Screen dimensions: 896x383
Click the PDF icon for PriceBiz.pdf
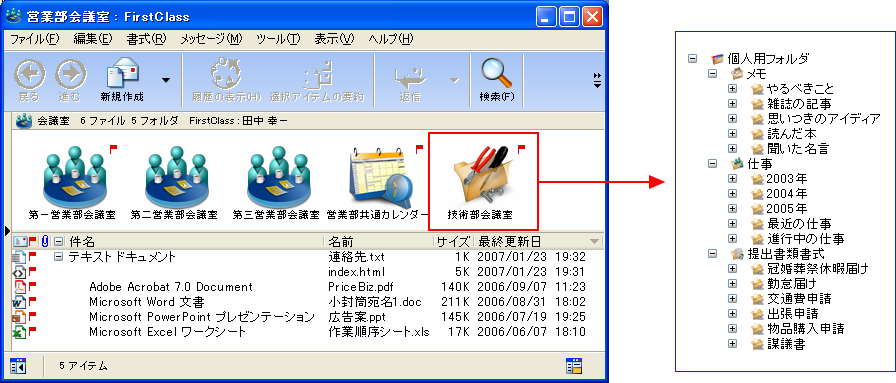coord(18,286)
